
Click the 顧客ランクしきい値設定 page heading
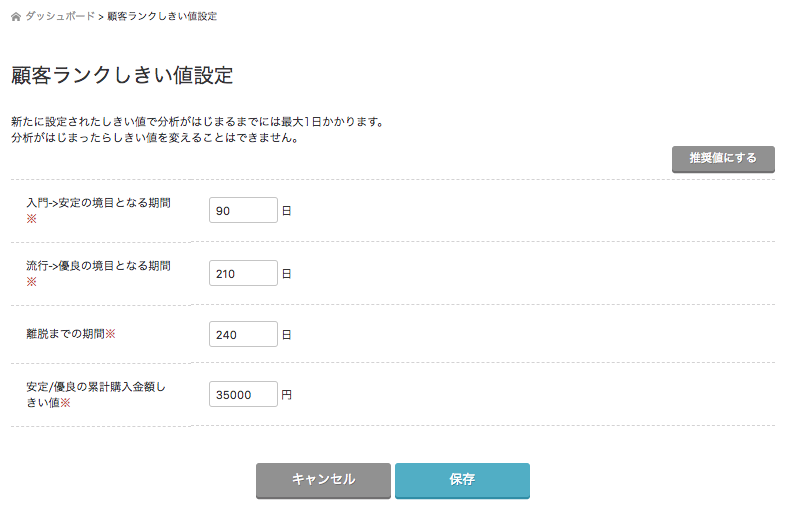[121, 76]
